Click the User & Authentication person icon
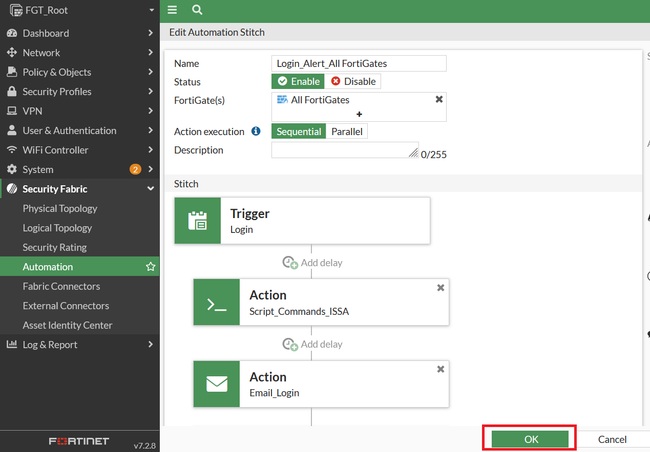650x452 pixels. tap(12, 130)
